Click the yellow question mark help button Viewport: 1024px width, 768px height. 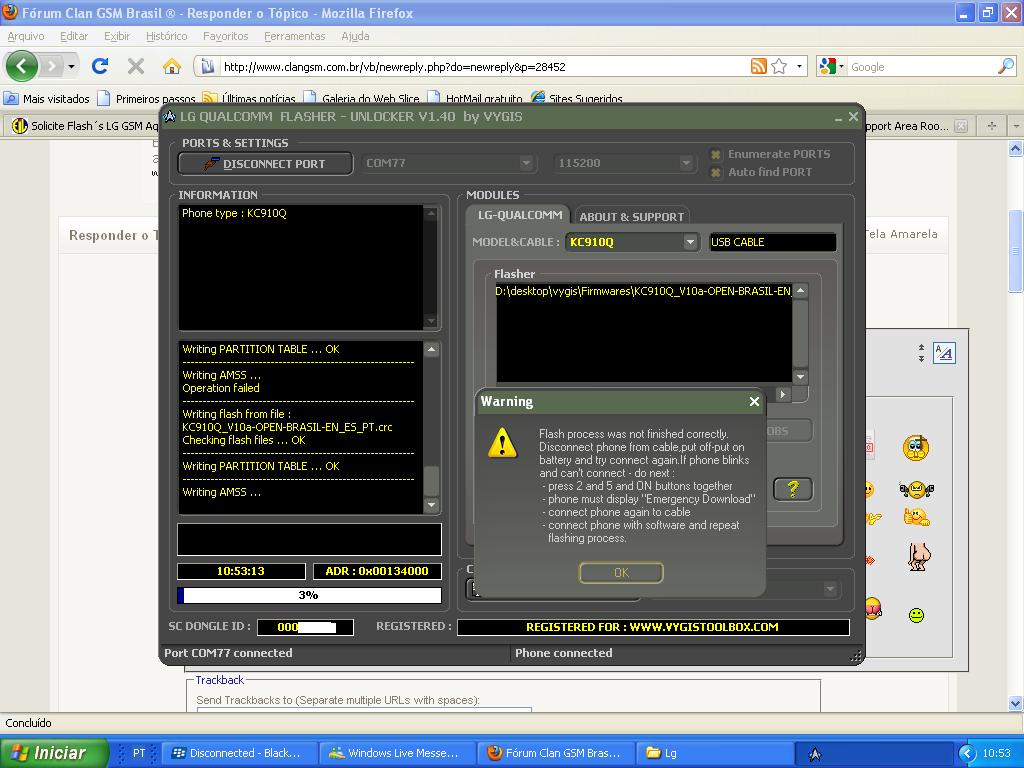pyautogui.click(x=793, y=488)
